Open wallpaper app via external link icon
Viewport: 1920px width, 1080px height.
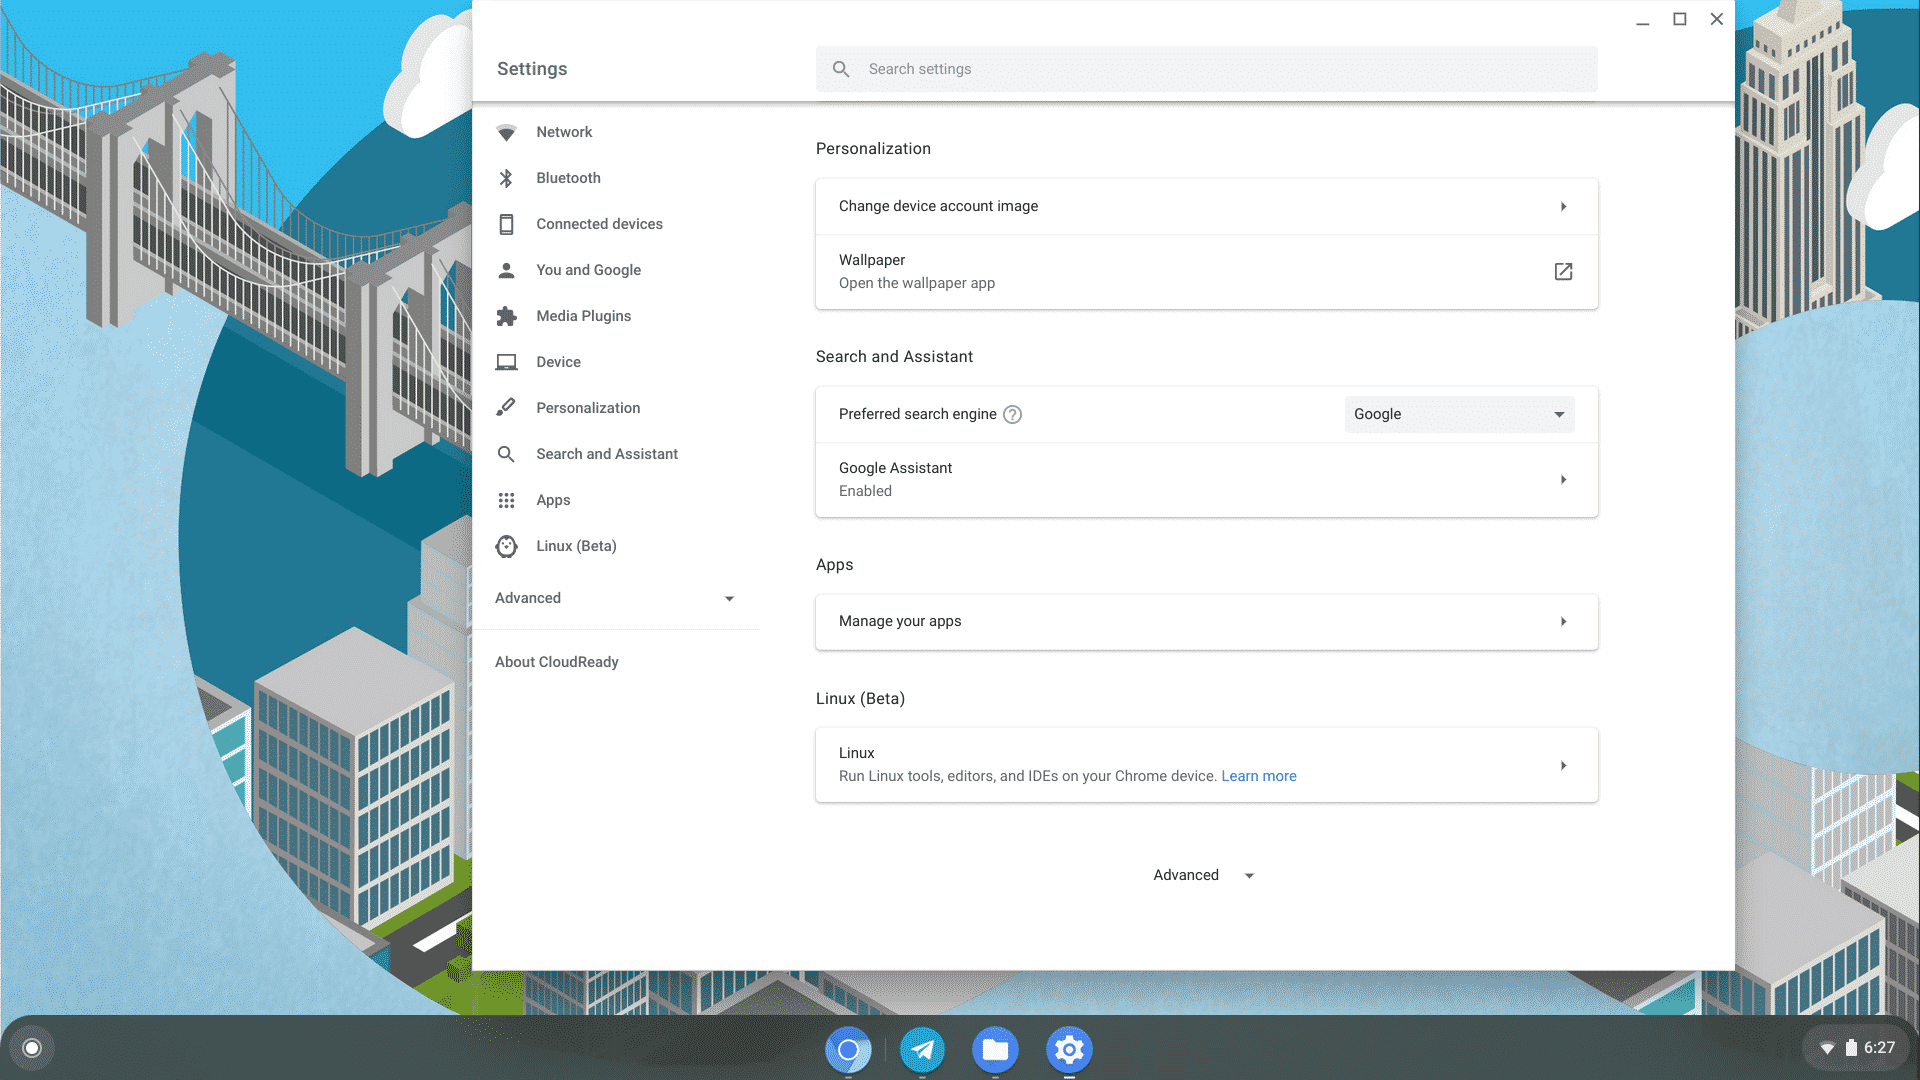pyautogui.click(x=1563, y=272)
